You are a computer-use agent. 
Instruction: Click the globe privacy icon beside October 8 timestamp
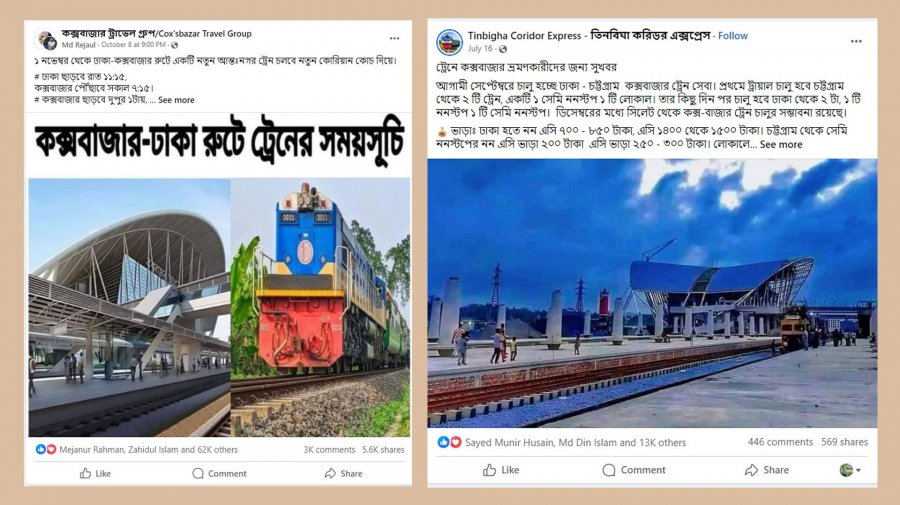pyautogui.click(x=174, y=45)
